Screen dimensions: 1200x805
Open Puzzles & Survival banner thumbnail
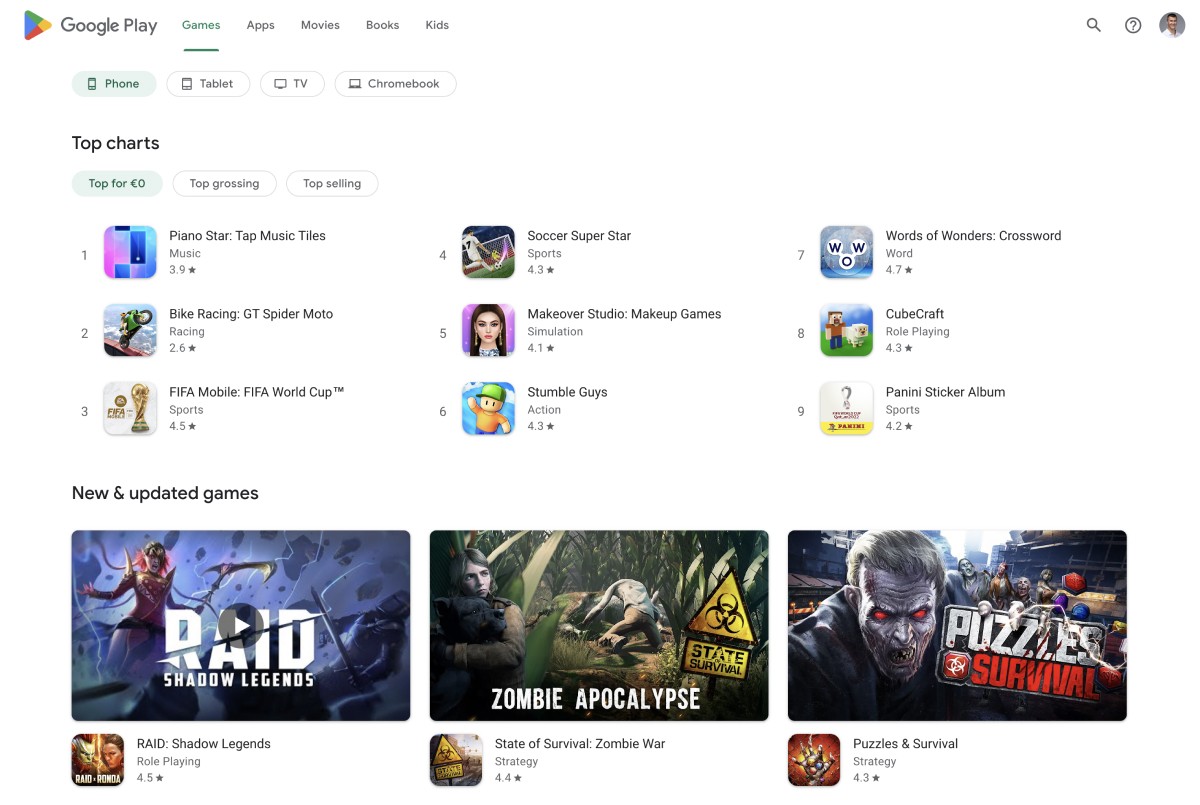(x=957, y=625)
